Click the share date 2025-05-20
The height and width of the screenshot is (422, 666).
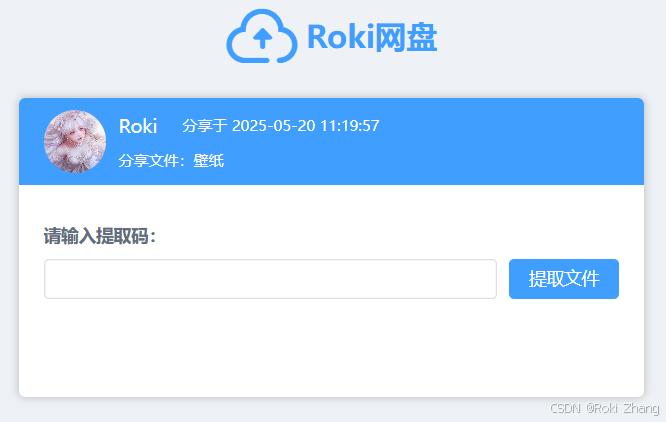point(274,126)
